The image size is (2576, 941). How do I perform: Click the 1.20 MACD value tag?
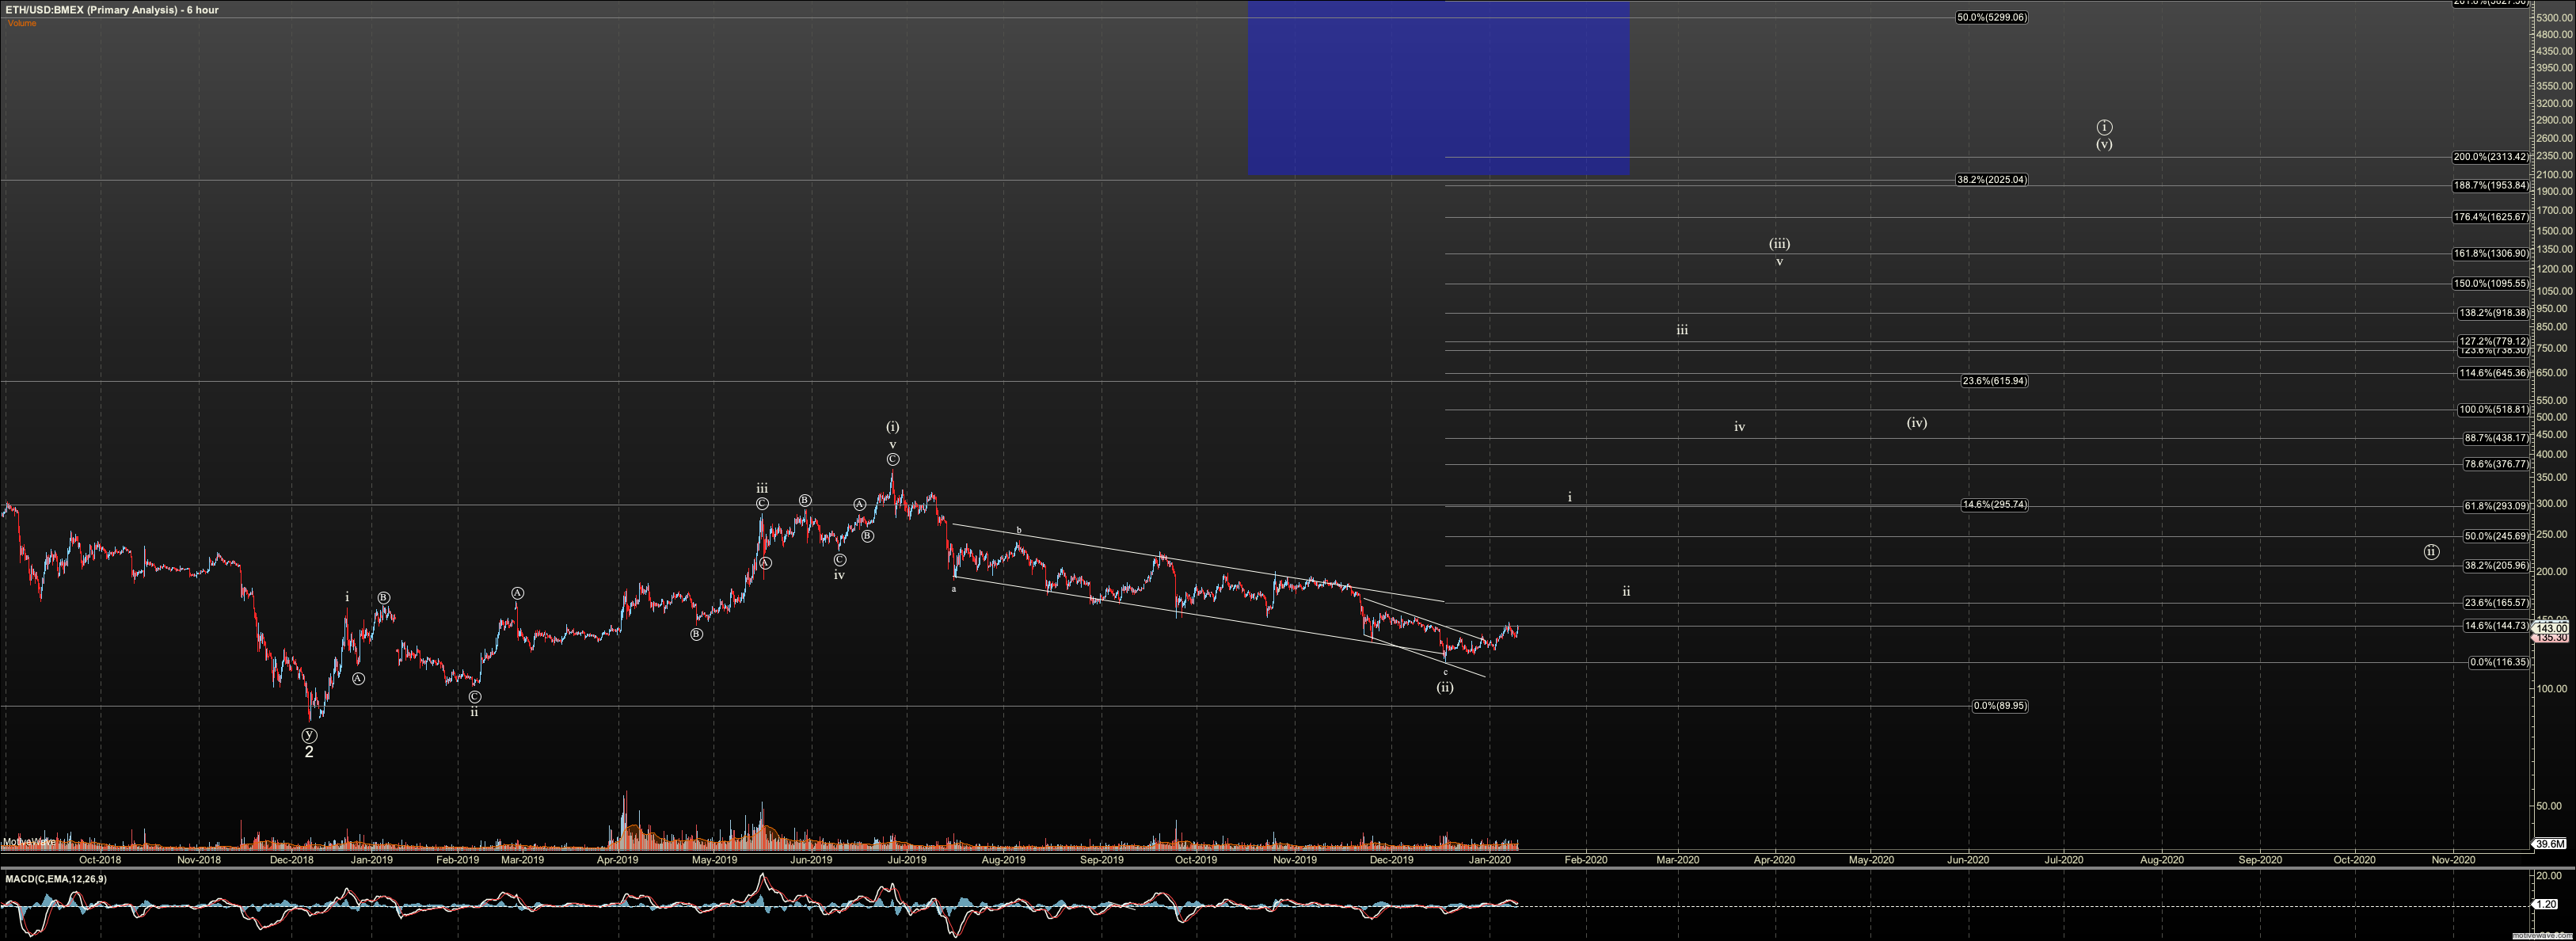[2548, 904]
